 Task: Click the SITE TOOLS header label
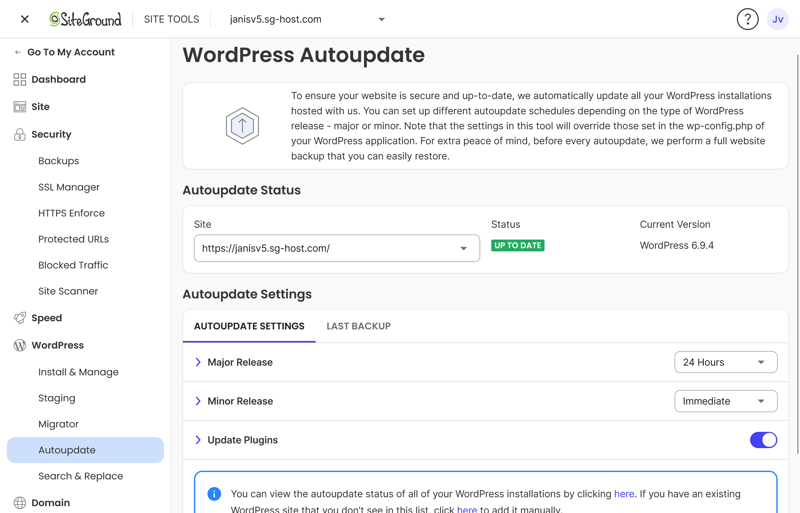(171, 19)
